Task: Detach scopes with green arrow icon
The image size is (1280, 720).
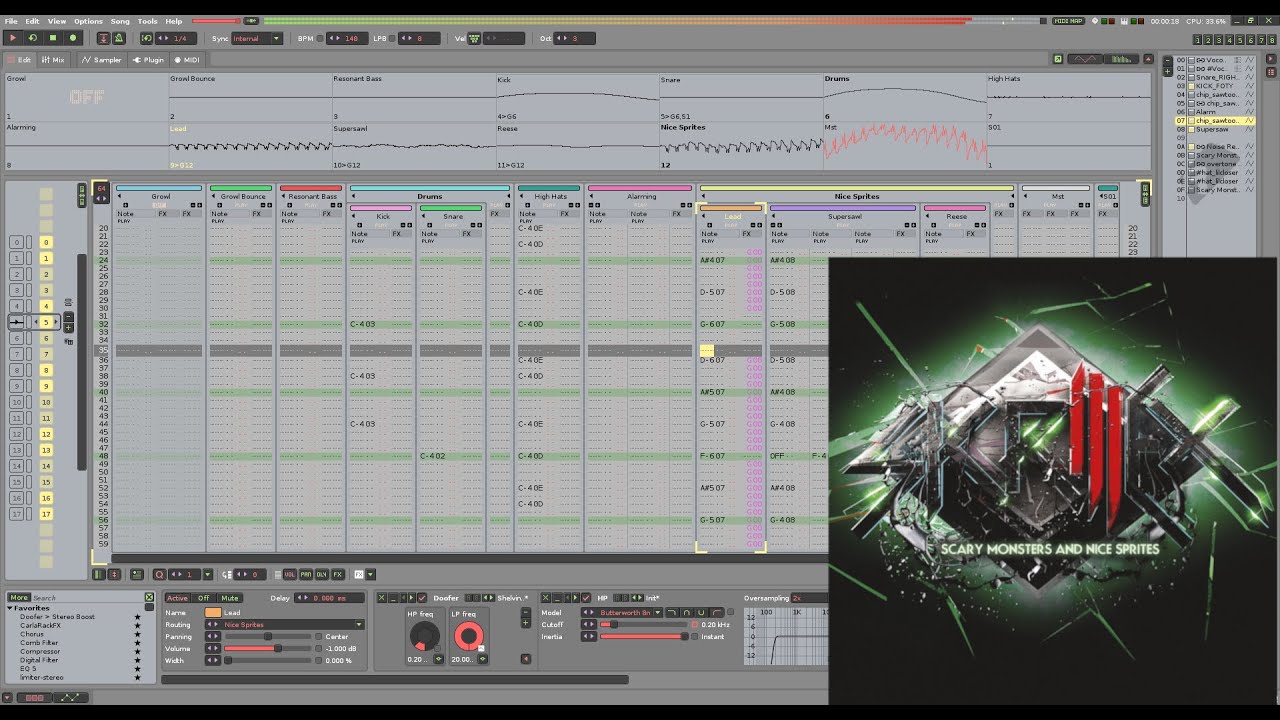Action: pos(1058,60)
